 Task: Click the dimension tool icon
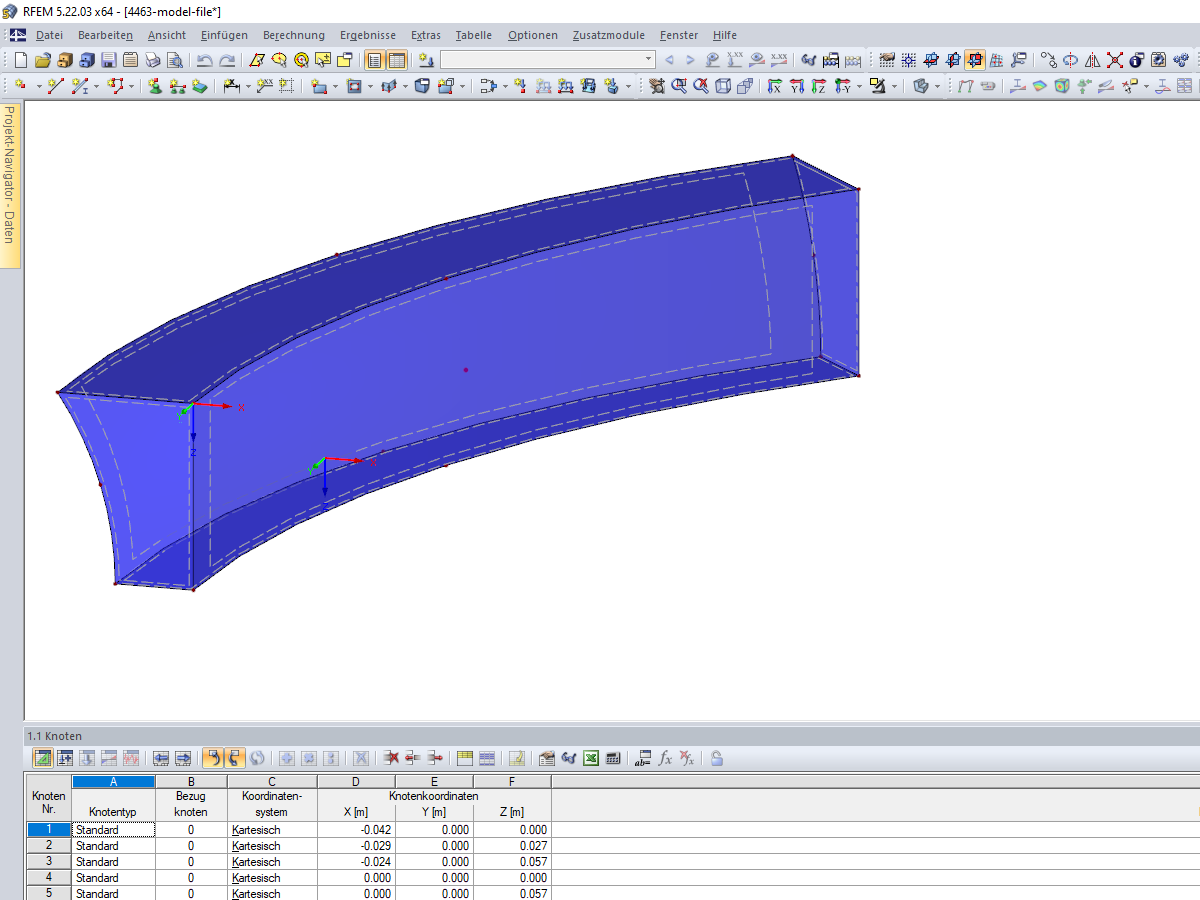pyautogui.click(x=232, y=86)
